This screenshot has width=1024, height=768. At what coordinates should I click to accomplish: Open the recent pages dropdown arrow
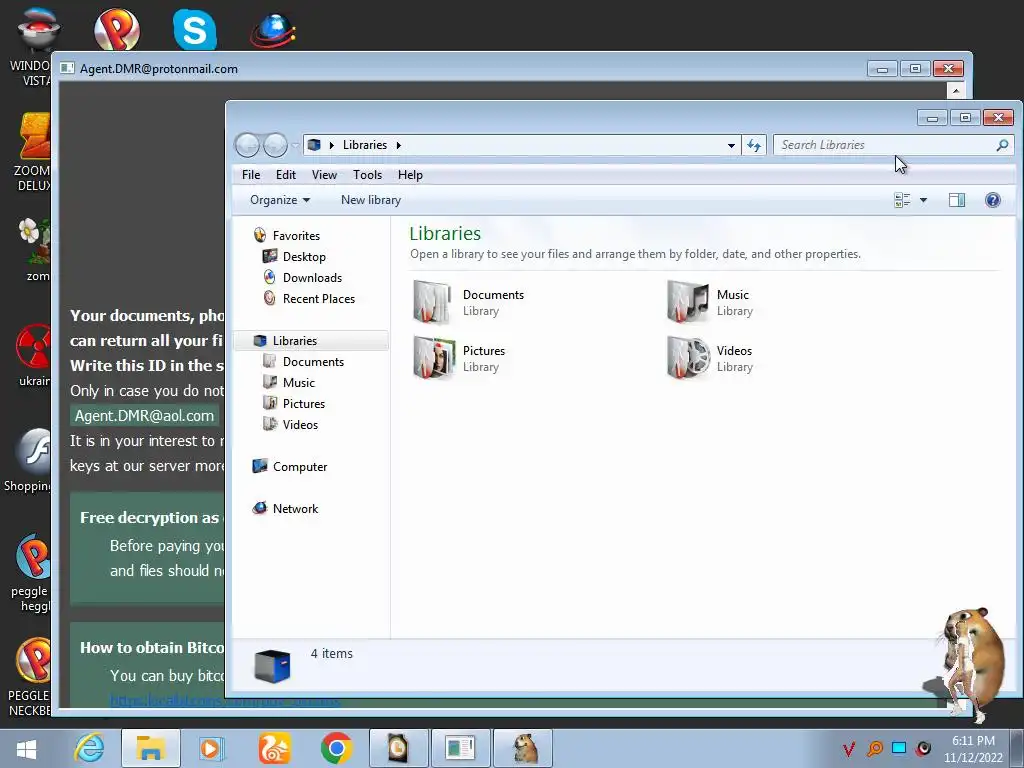pos(295,145)
